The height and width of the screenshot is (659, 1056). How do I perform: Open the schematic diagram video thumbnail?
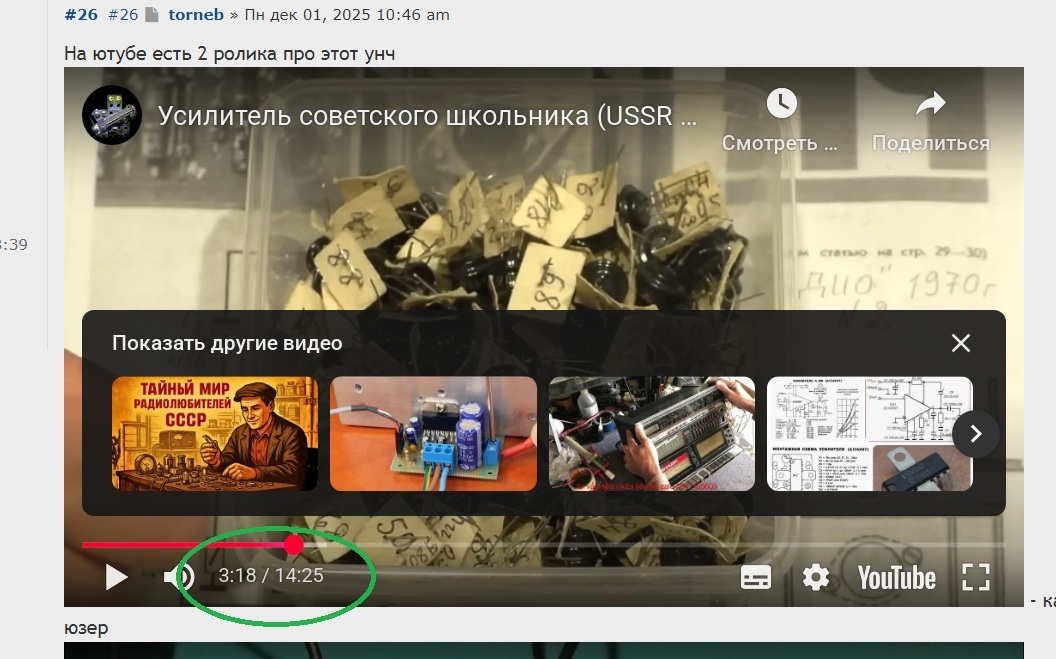pyautogui.click(x=869, y=434)
